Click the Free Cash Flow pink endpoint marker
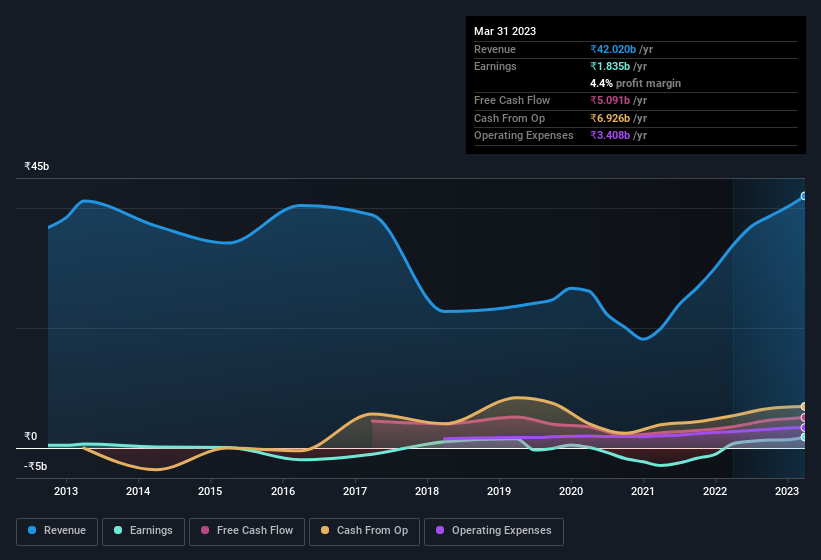821x560 pixels. (804, 418)
